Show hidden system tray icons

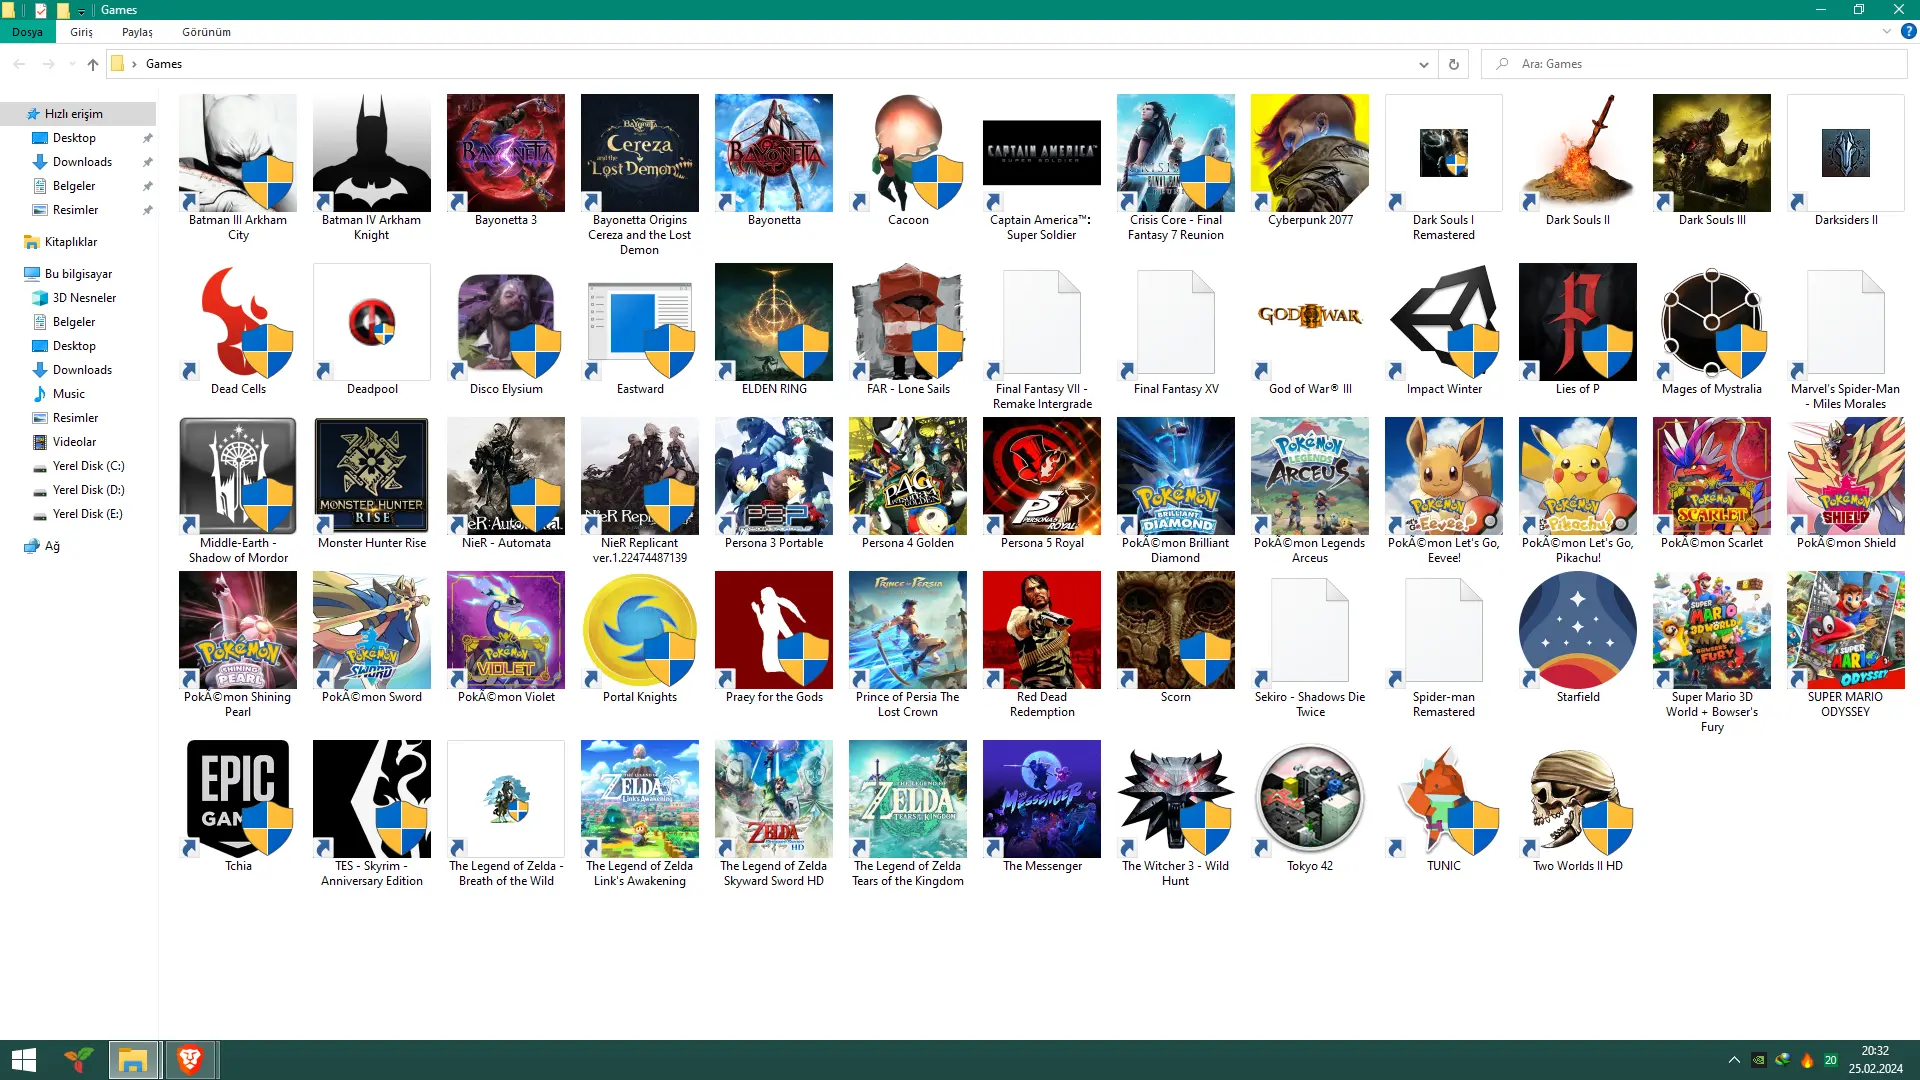[1734, 1060]
